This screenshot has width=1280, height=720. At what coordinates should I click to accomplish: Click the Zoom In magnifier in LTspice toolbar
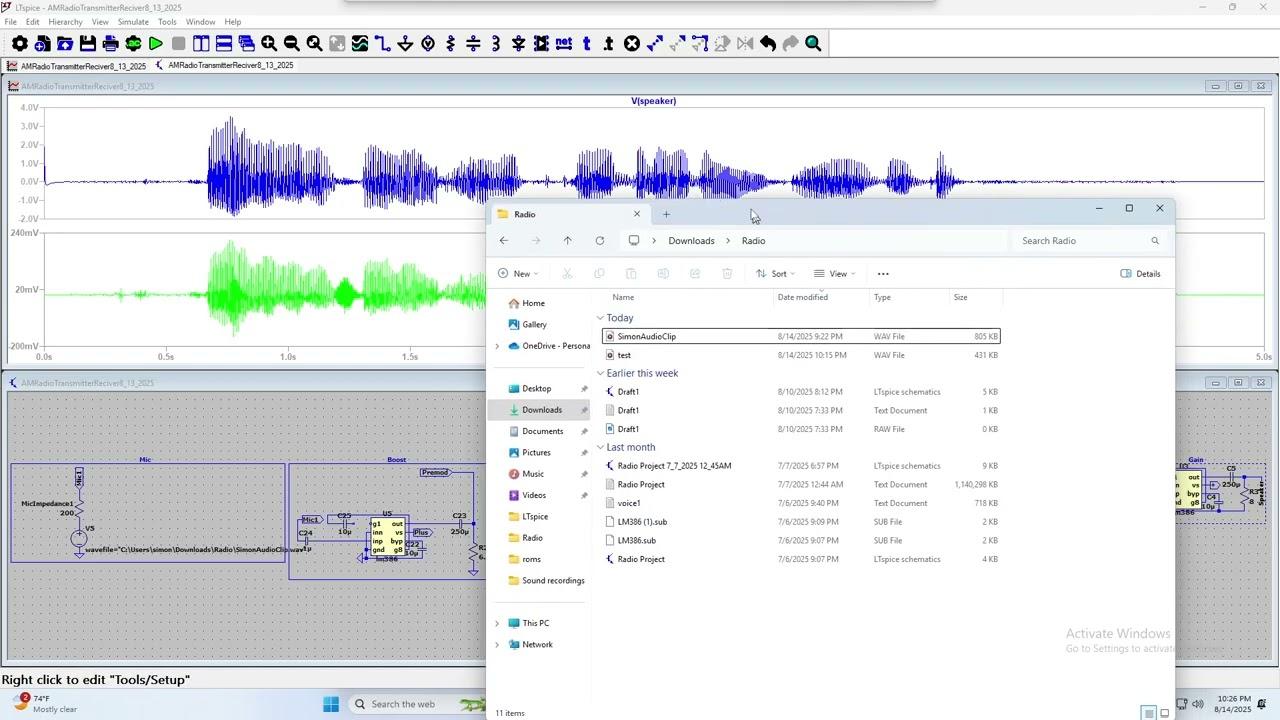click(269, 43)
